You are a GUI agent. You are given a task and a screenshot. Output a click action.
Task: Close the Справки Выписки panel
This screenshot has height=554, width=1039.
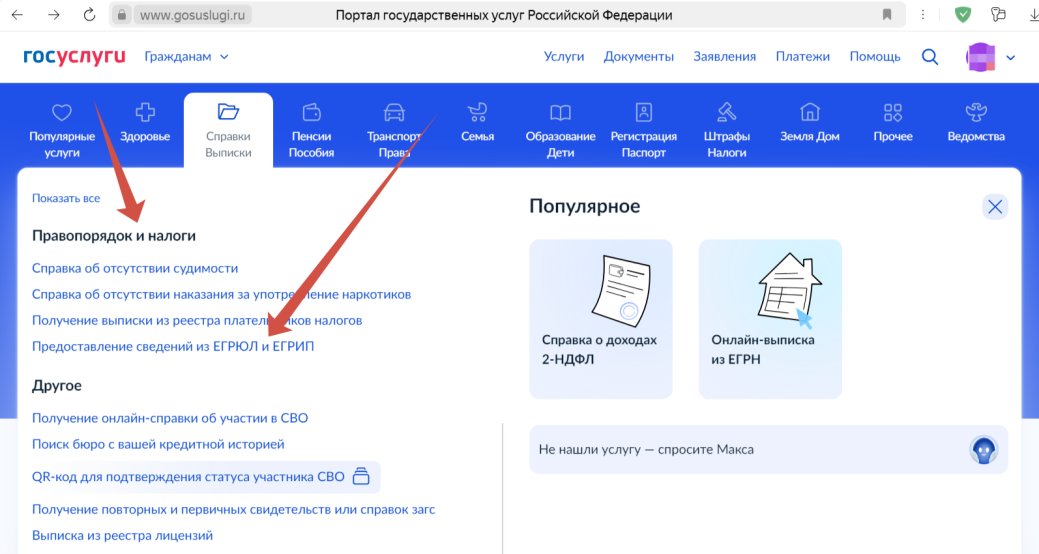coord(994,207)
